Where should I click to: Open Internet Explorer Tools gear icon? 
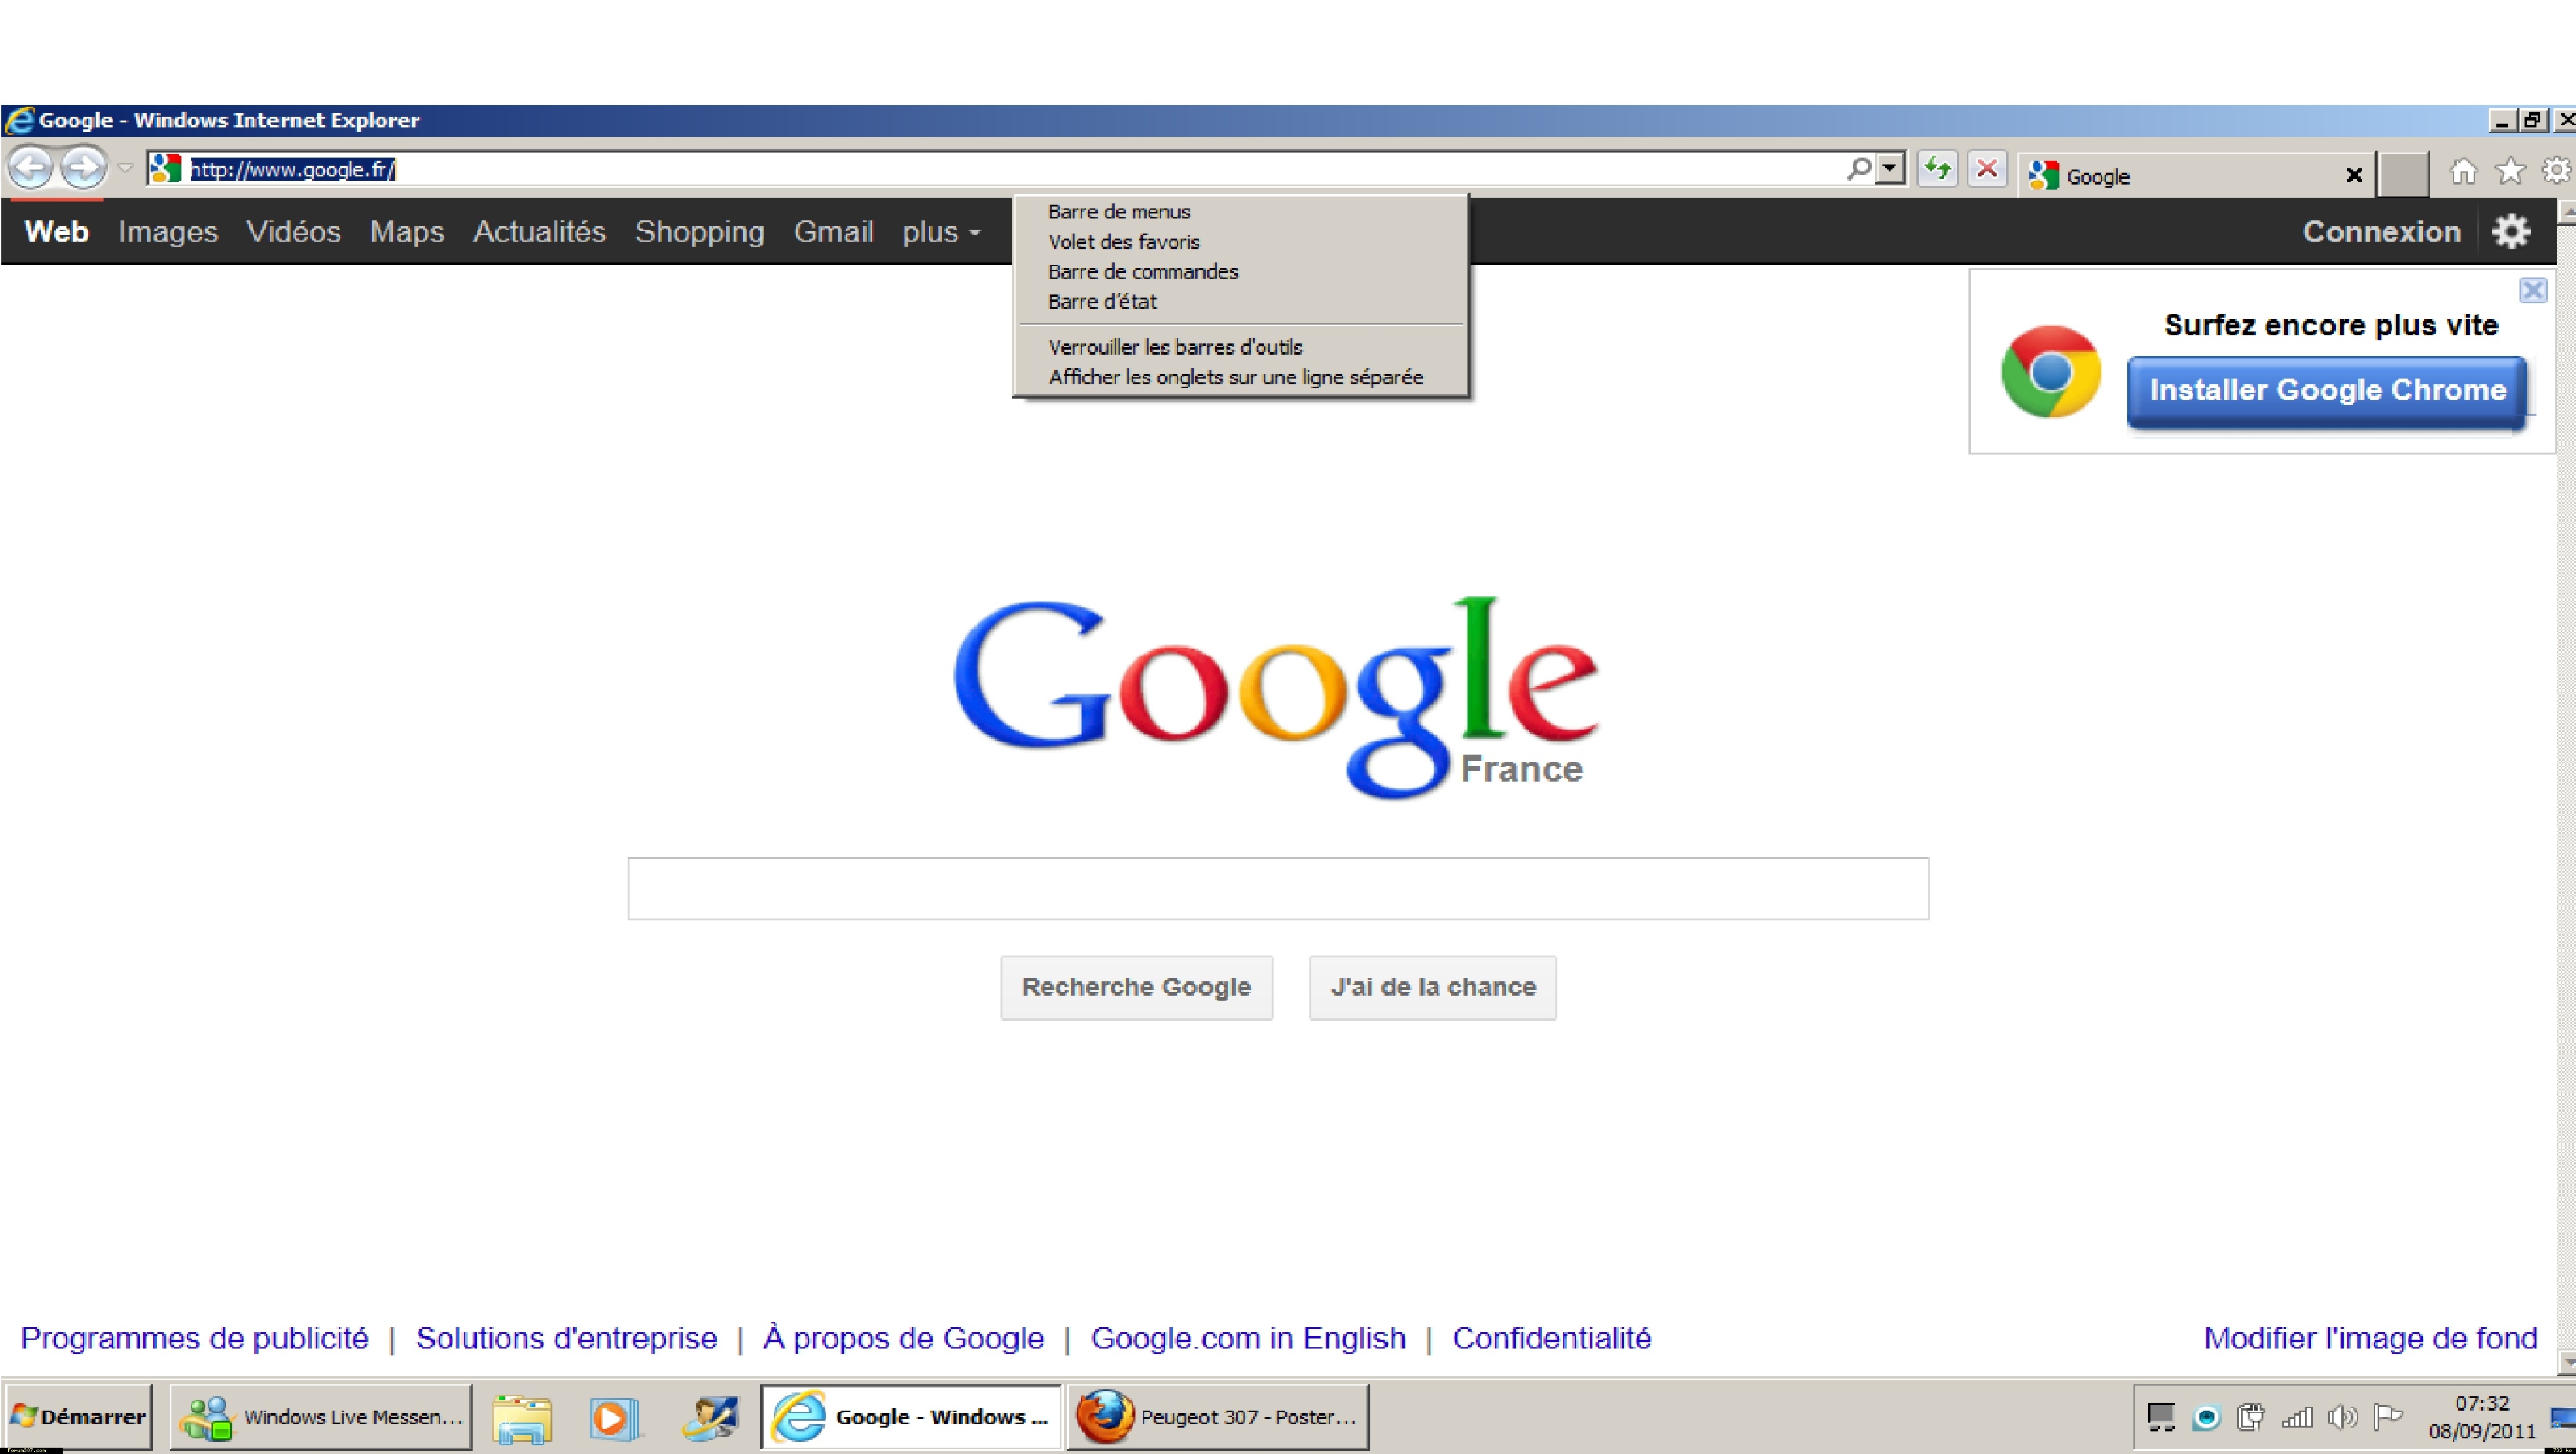pos(2556,172)
